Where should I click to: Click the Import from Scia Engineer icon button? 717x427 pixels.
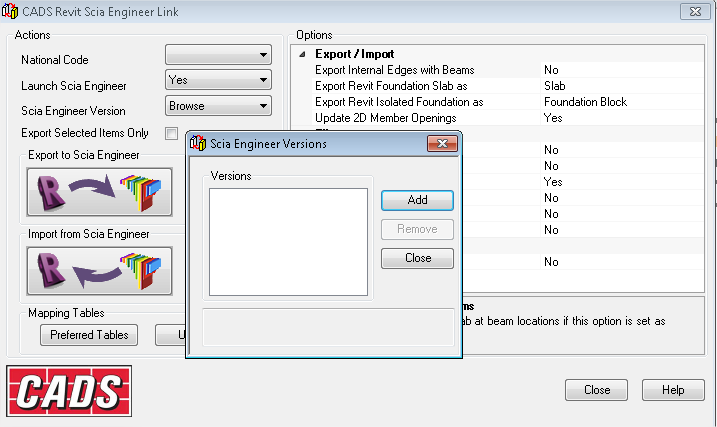click(x=99, y=271)
